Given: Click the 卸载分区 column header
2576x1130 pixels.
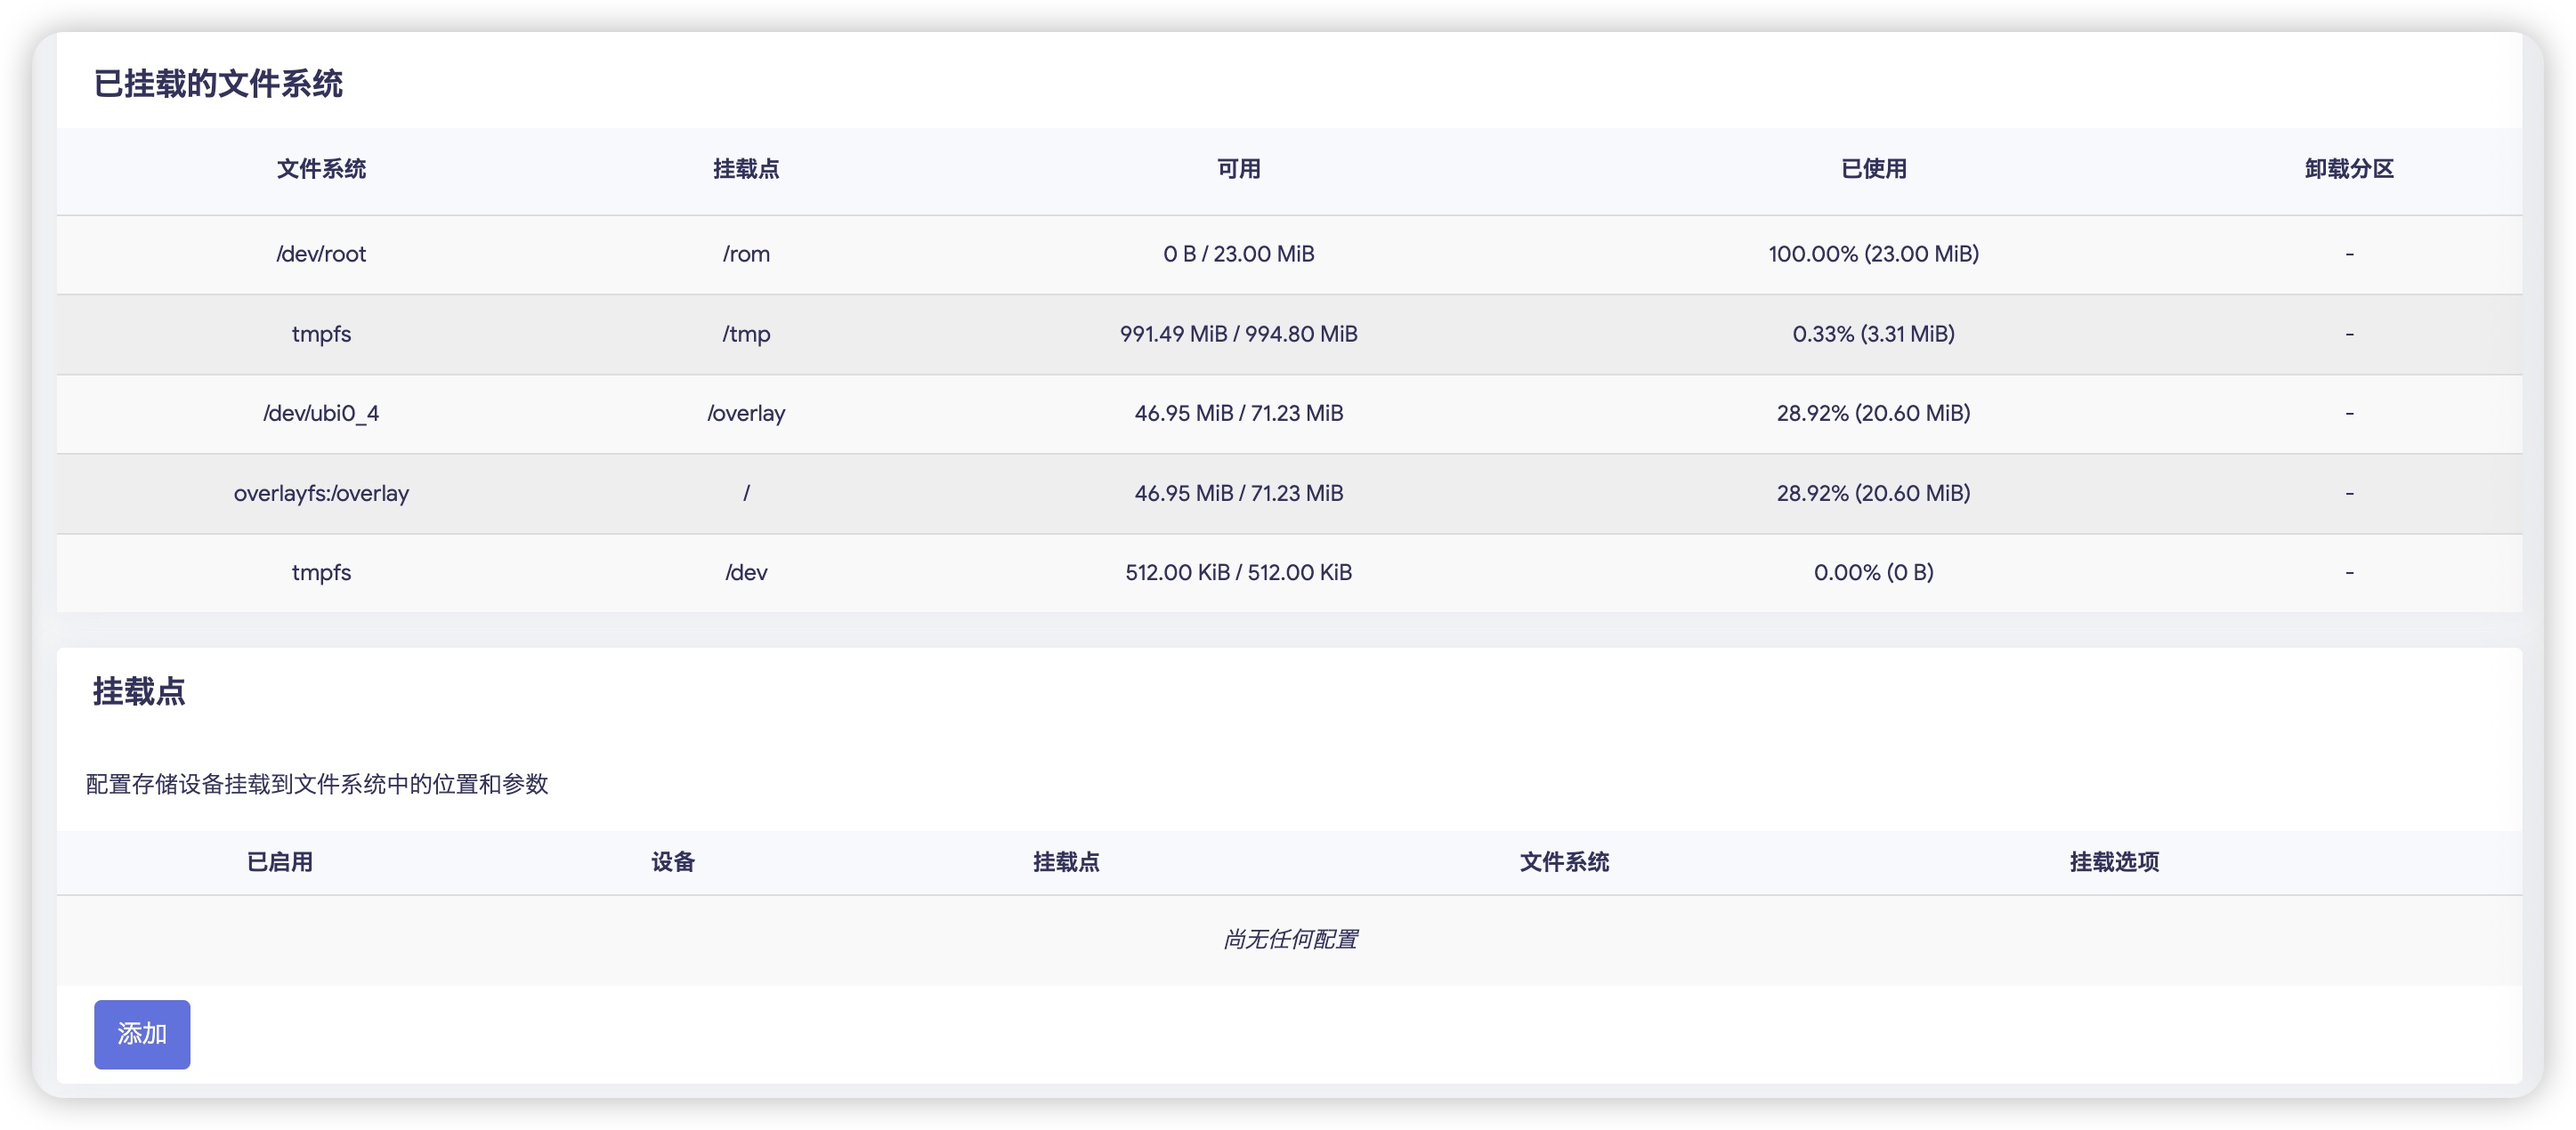Looking at the screenshot, I should (x=2348, y=169).
